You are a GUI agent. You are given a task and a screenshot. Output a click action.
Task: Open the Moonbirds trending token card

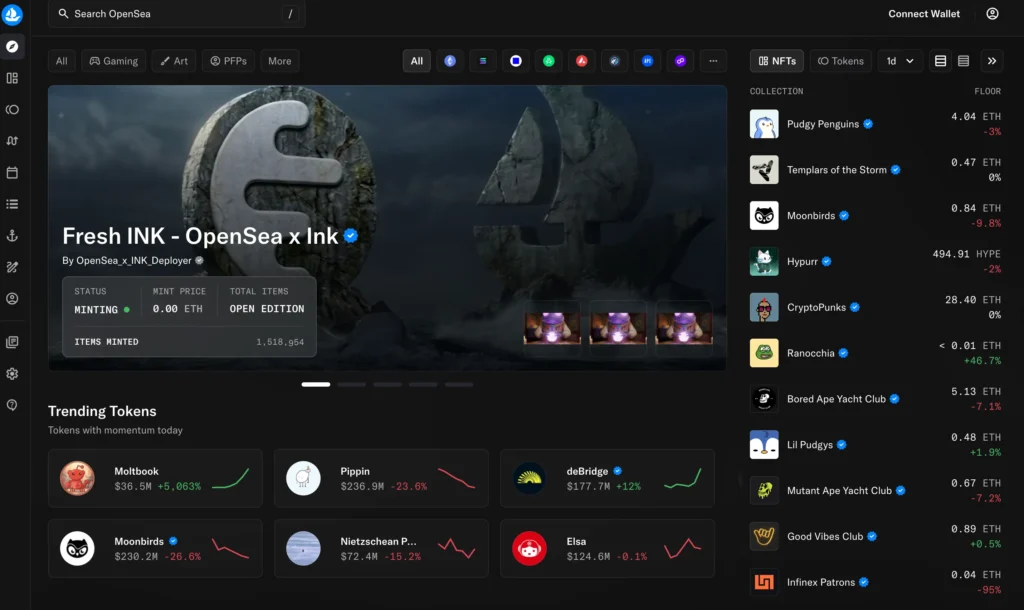(155, 548)
